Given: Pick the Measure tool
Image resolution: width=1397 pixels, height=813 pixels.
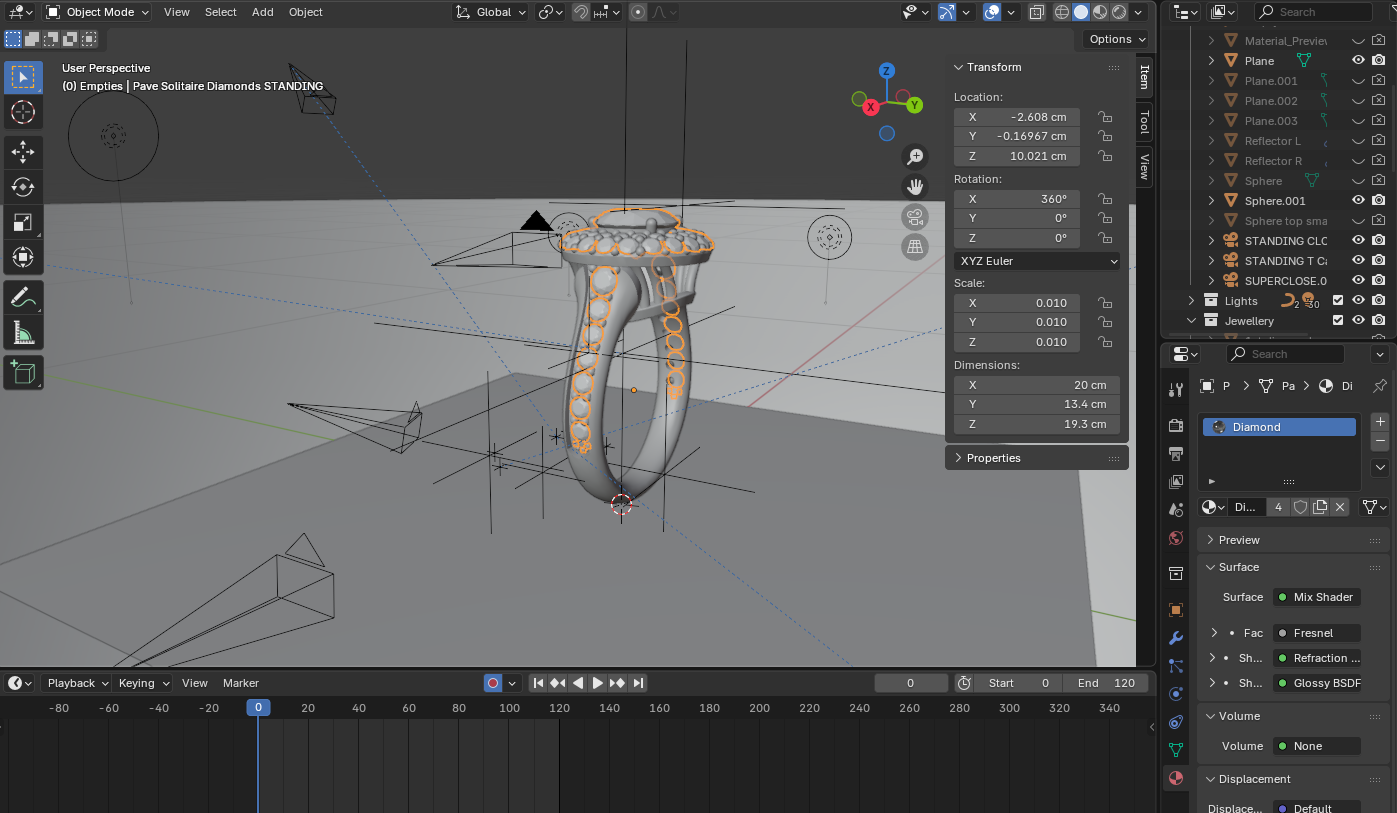Looking at the screenshot, I should [22, 332].
